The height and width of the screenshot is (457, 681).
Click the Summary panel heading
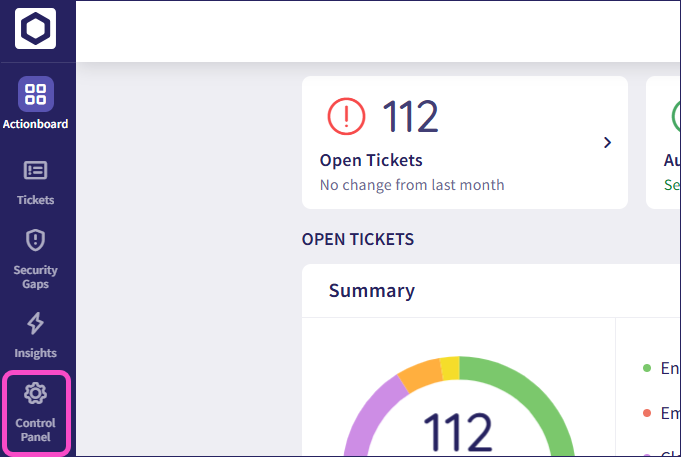(x=372, y=291)
